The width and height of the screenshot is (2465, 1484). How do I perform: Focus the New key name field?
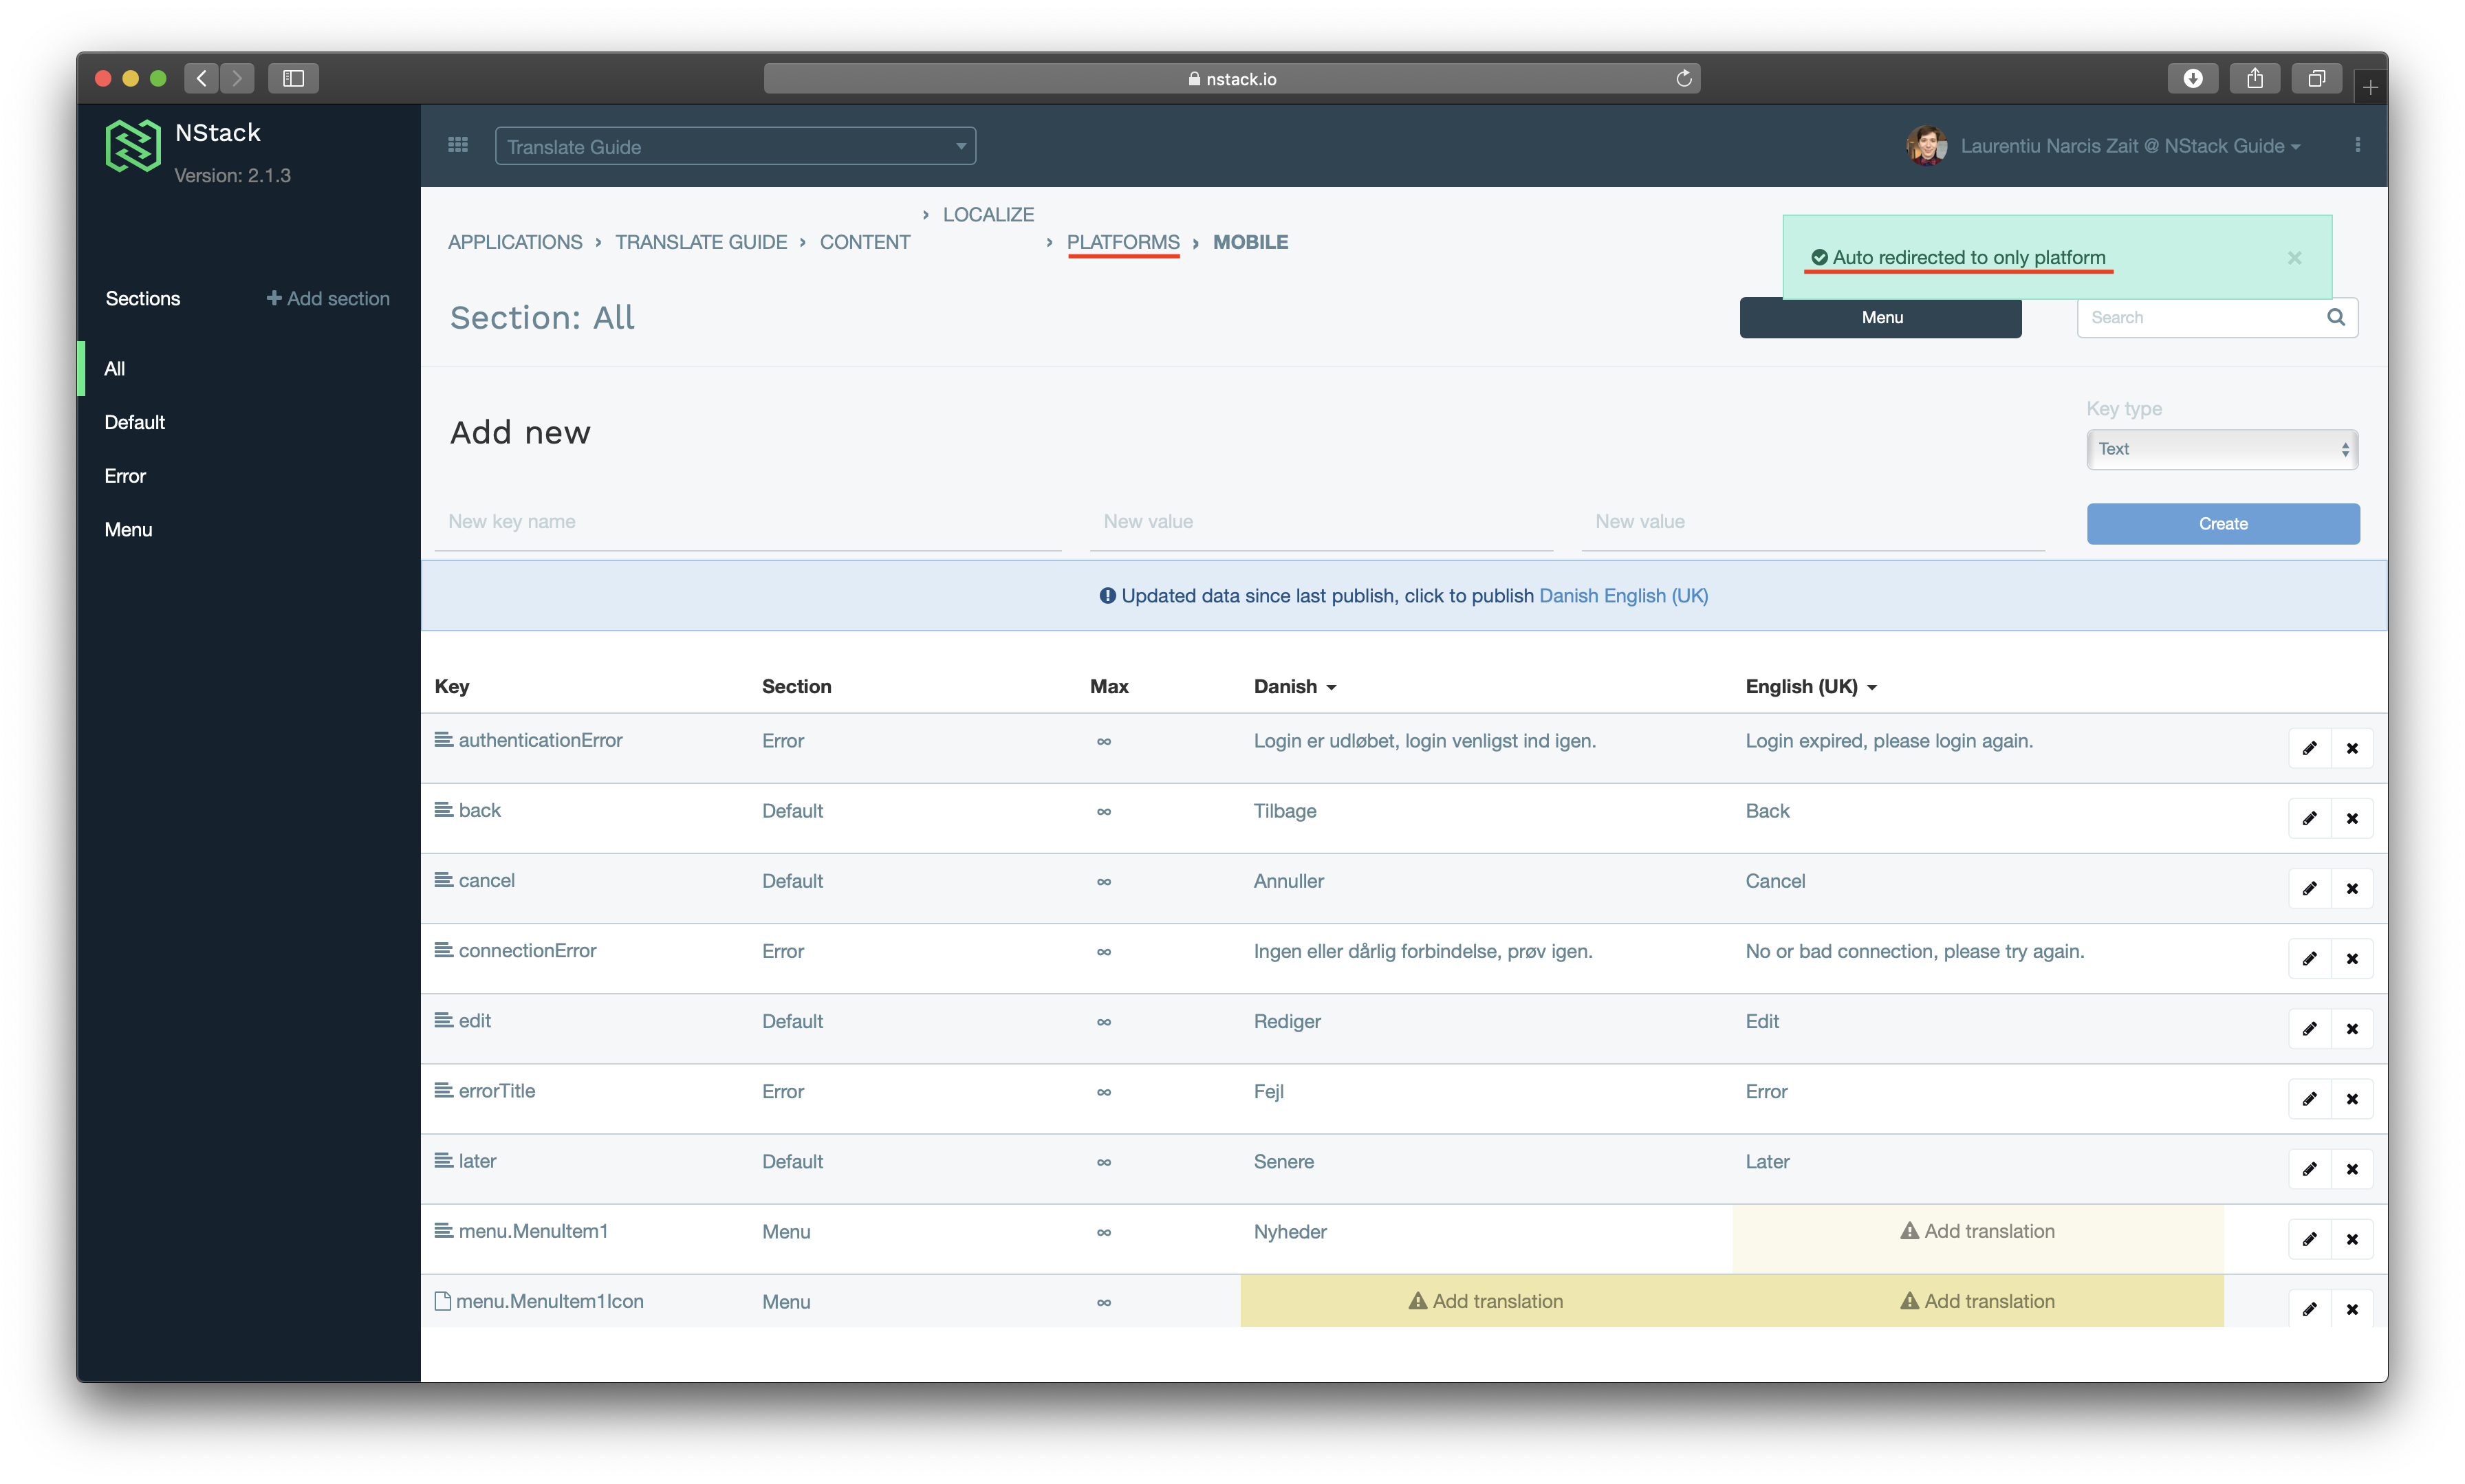pos(748,522)
